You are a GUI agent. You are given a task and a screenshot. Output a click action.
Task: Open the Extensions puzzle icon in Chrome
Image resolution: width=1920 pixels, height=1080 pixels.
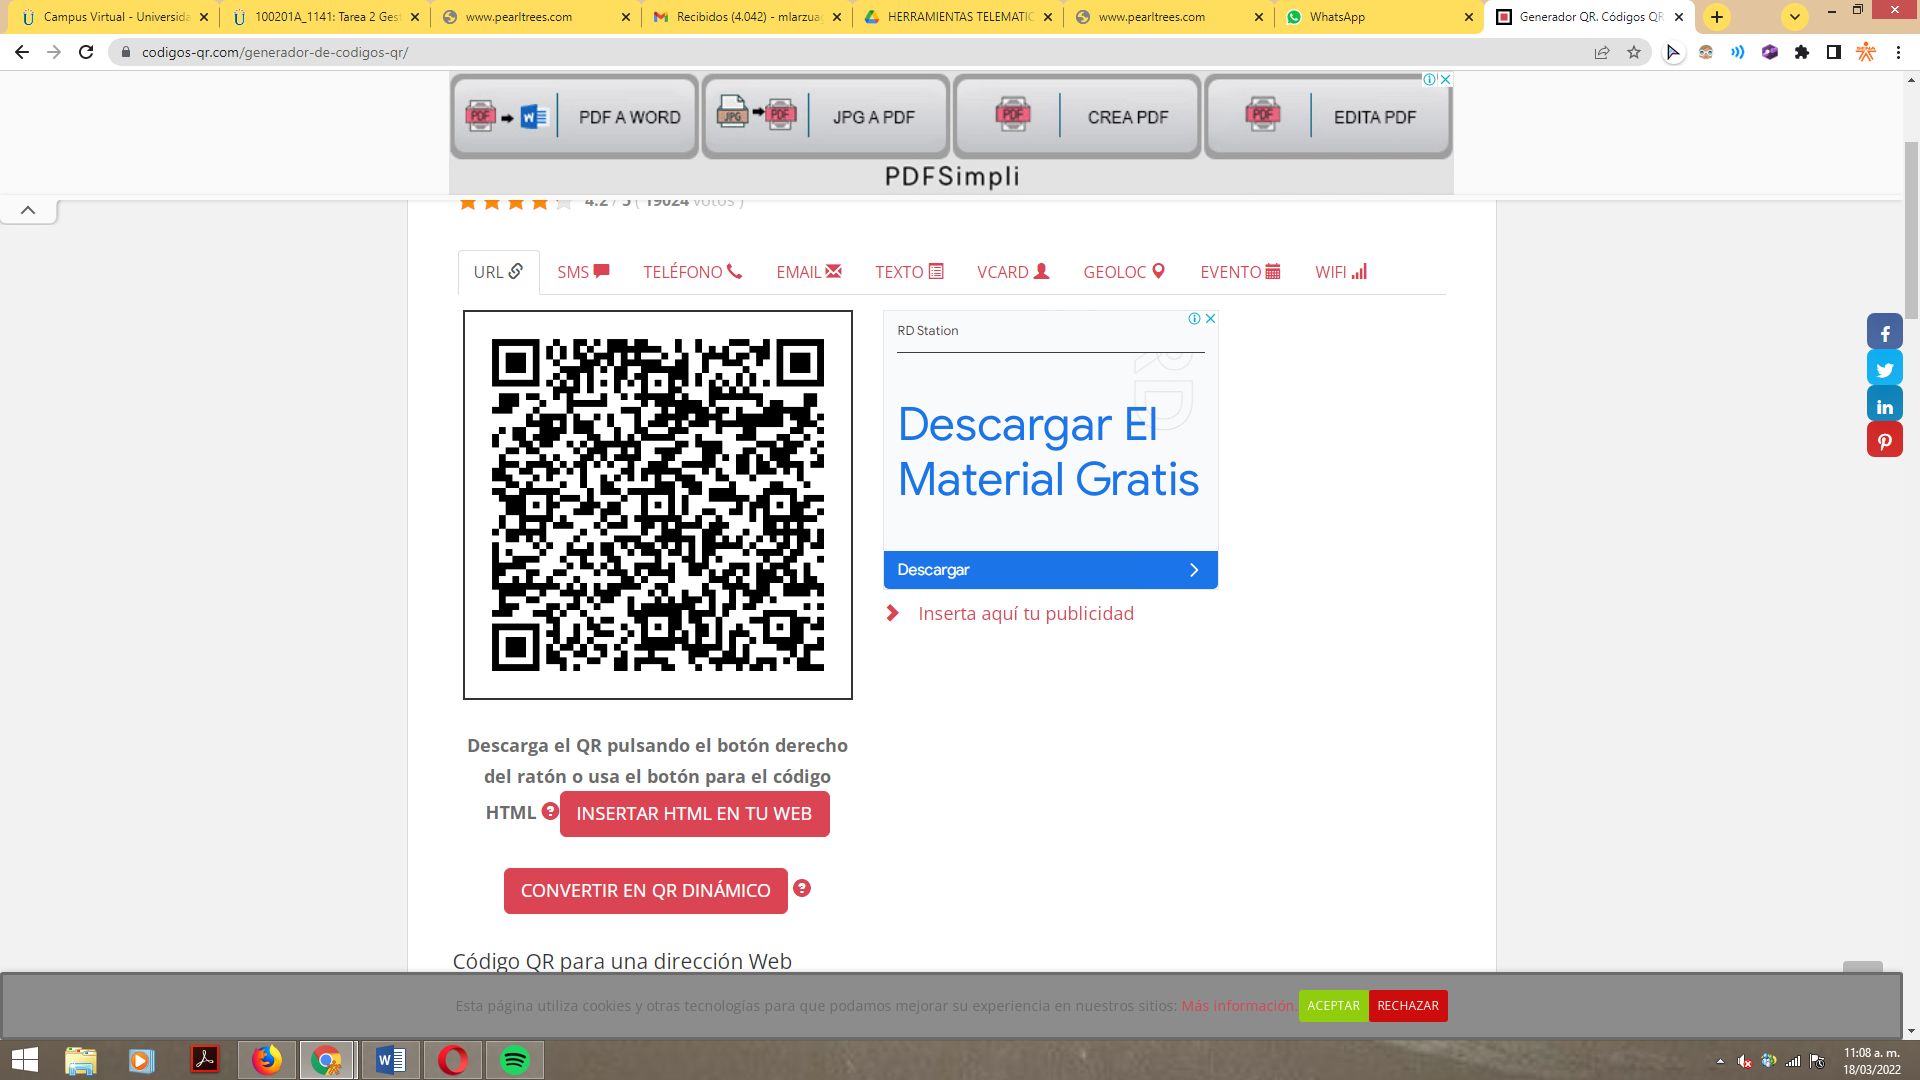pyautogui.click(x=1802, y=52)
